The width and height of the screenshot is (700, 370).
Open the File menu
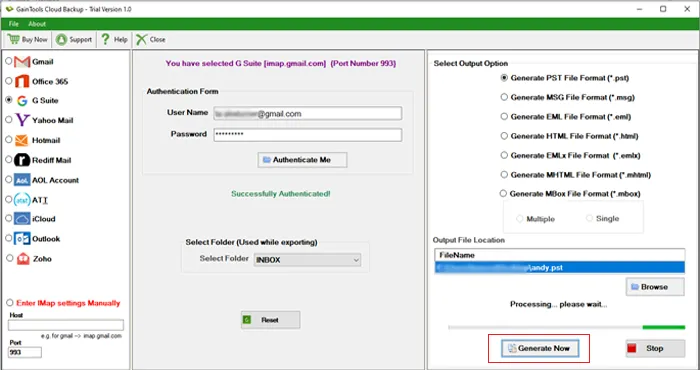click(x=13, y=24)
